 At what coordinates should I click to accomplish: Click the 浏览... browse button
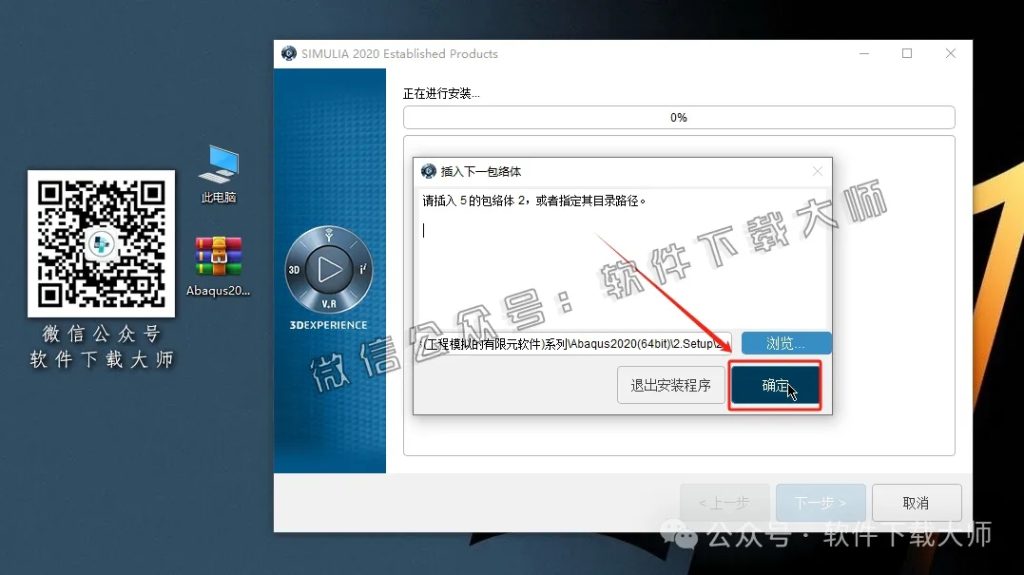[786, 344]
